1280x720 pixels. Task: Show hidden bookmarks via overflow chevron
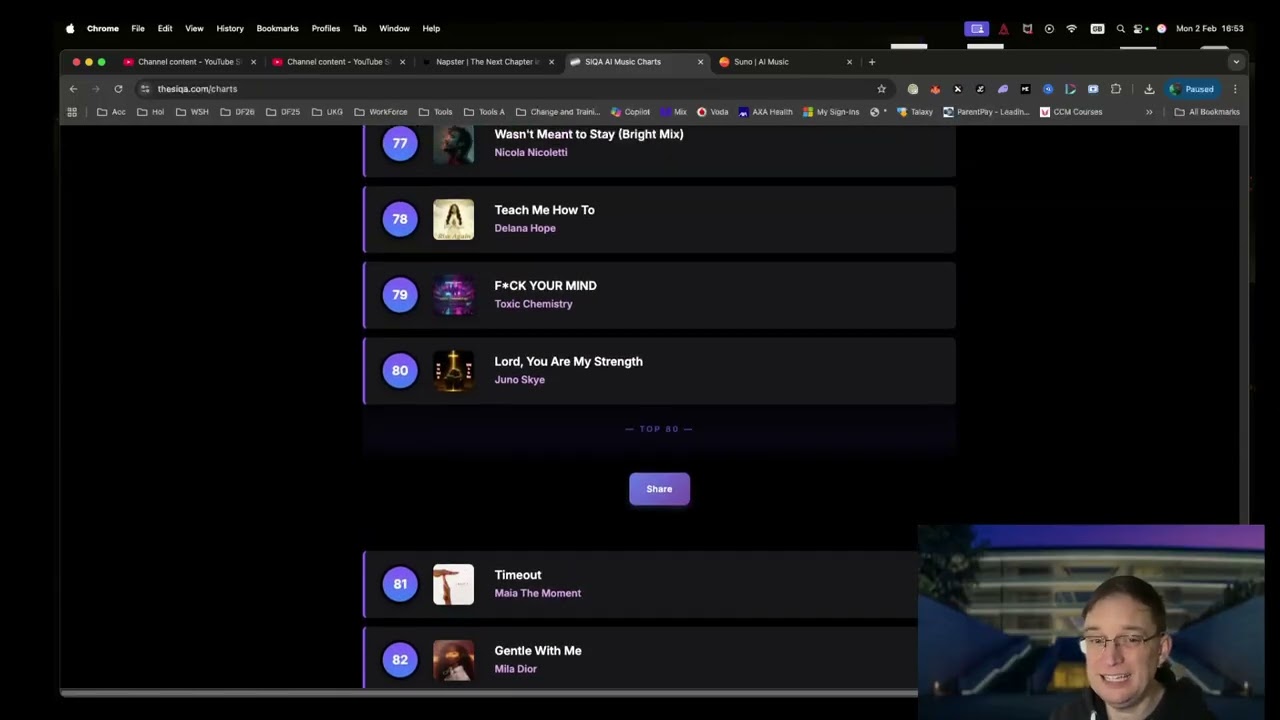click(x=1149, y=112)
